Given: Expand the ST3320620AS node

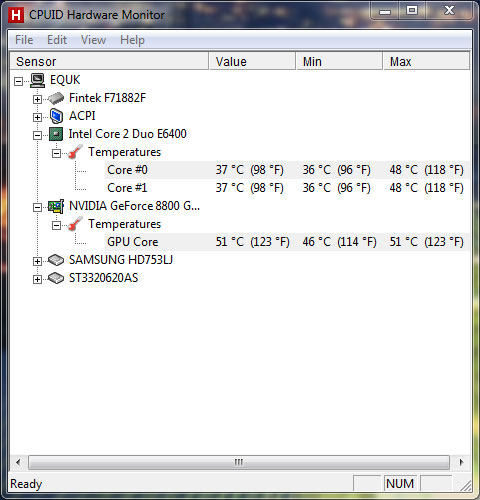Looking at the screenshot, I should pos(37,279).
